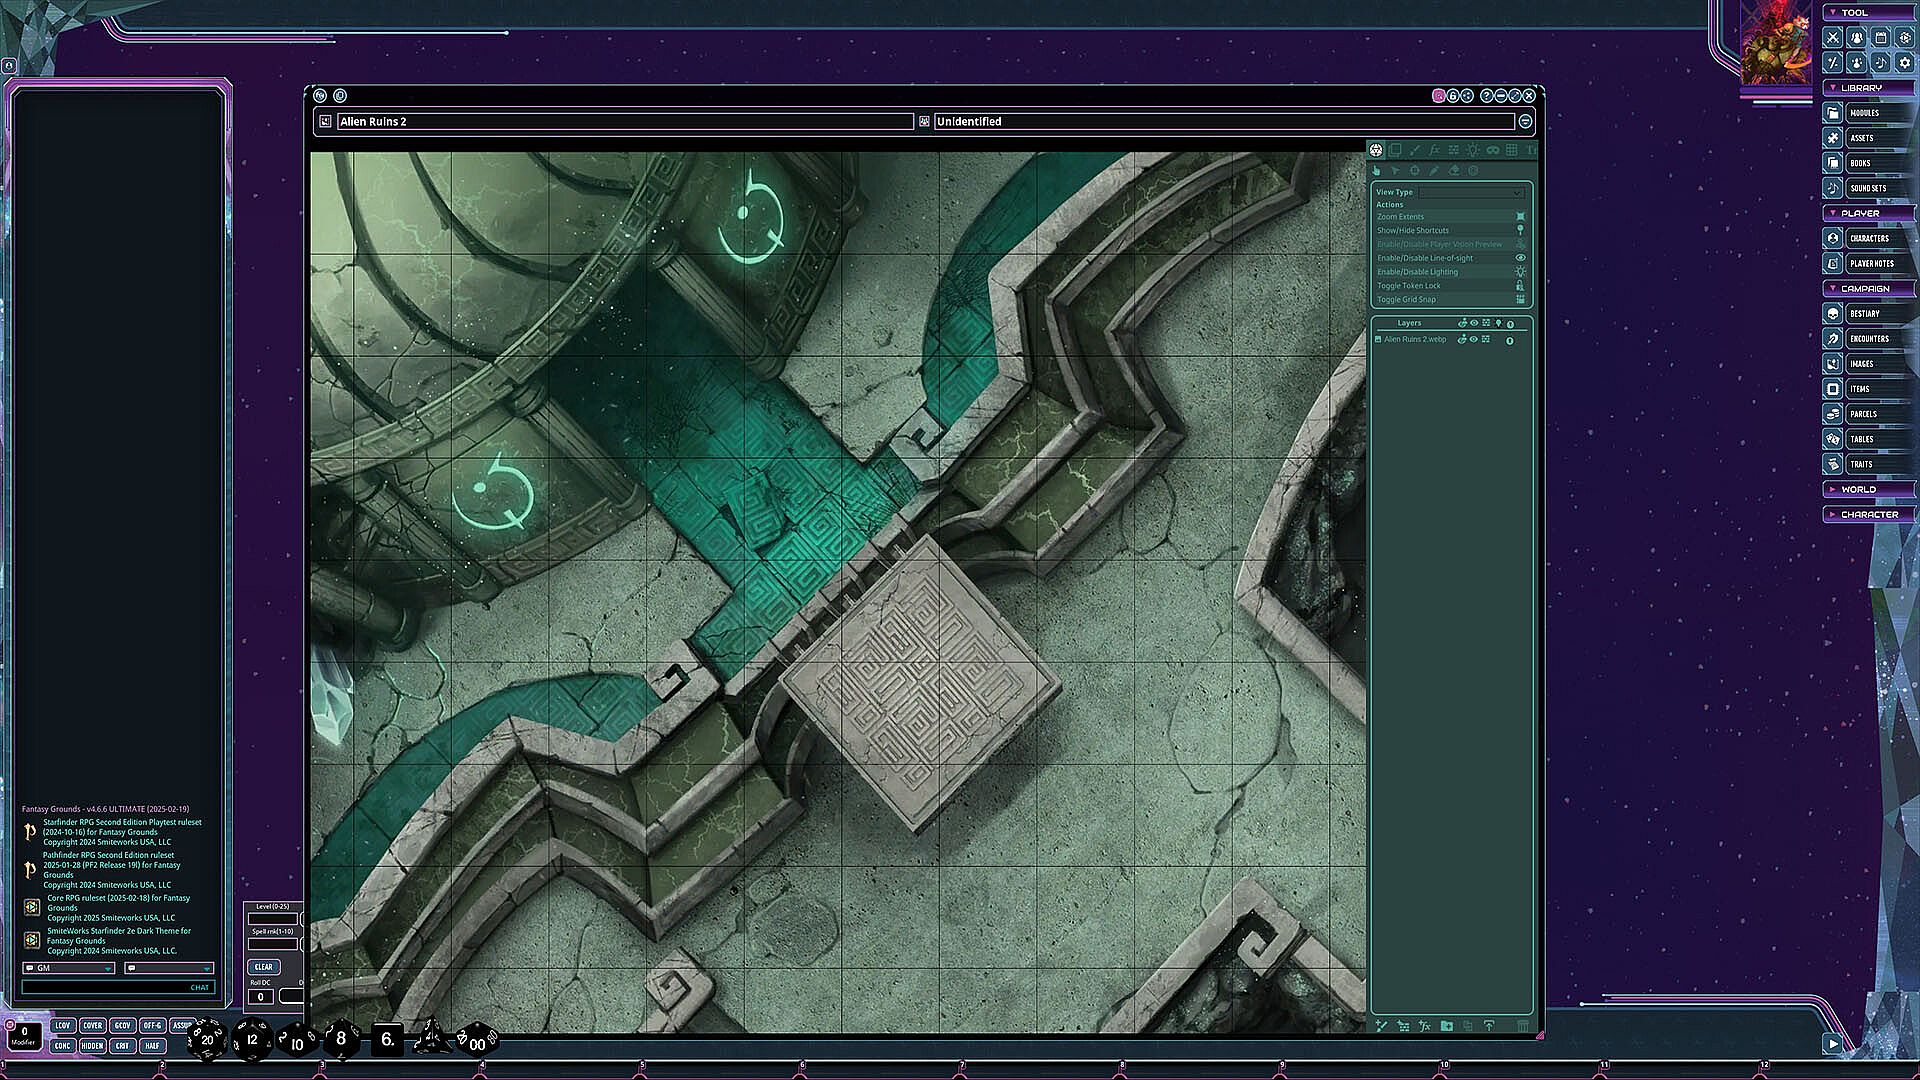Screen dimensions: 1920x1080
Task: Open the GM speaker dropdown in chat
Action: [69, 968]
